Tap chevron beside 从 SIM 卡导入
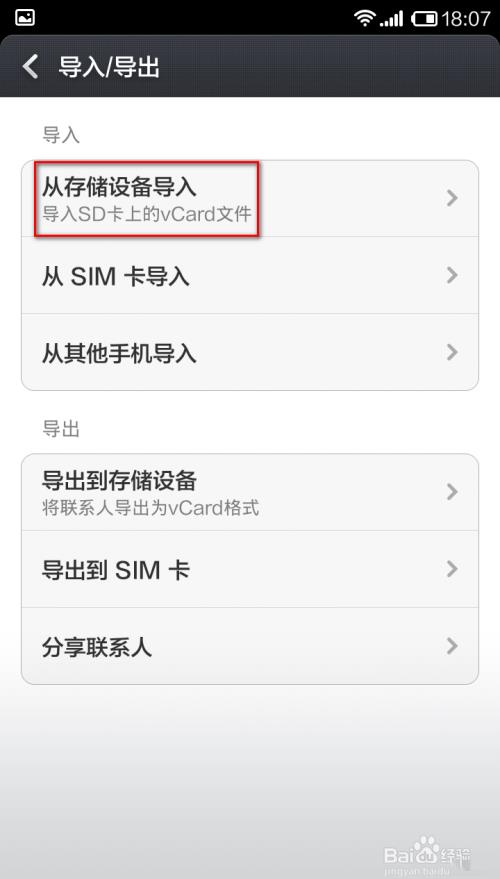 coord(452,275)
